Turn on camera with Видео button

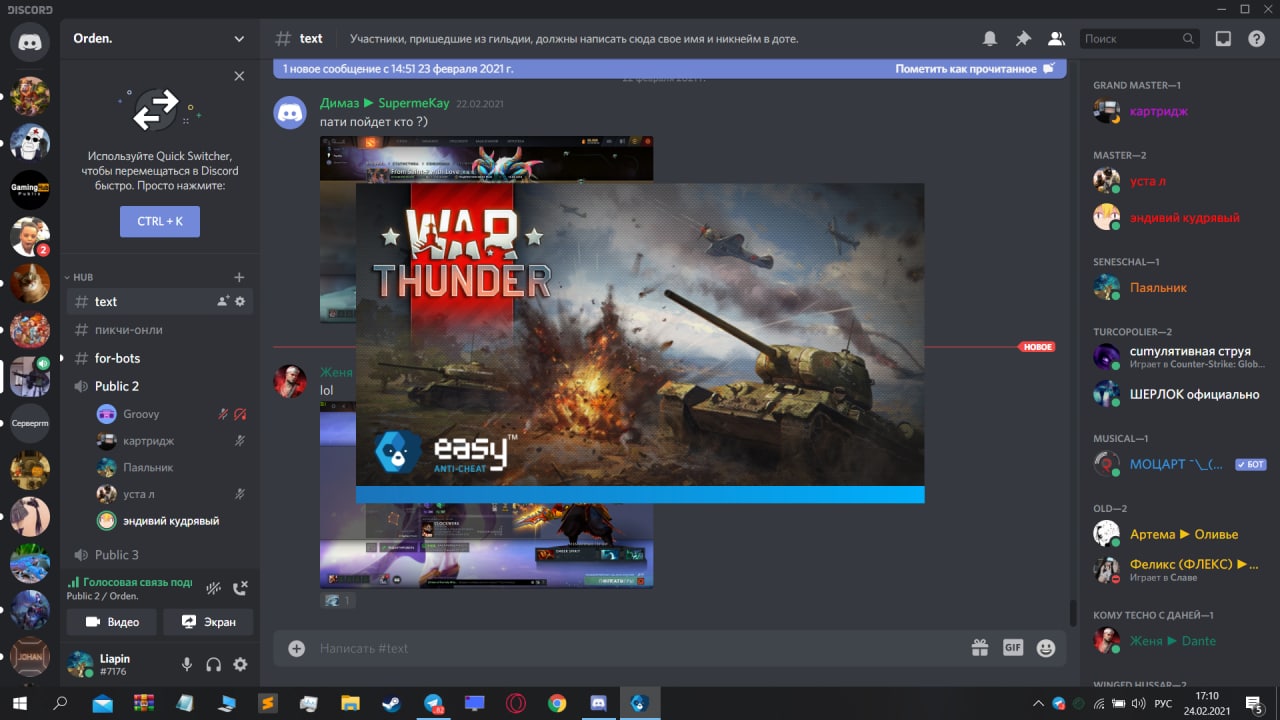(112, 622)
